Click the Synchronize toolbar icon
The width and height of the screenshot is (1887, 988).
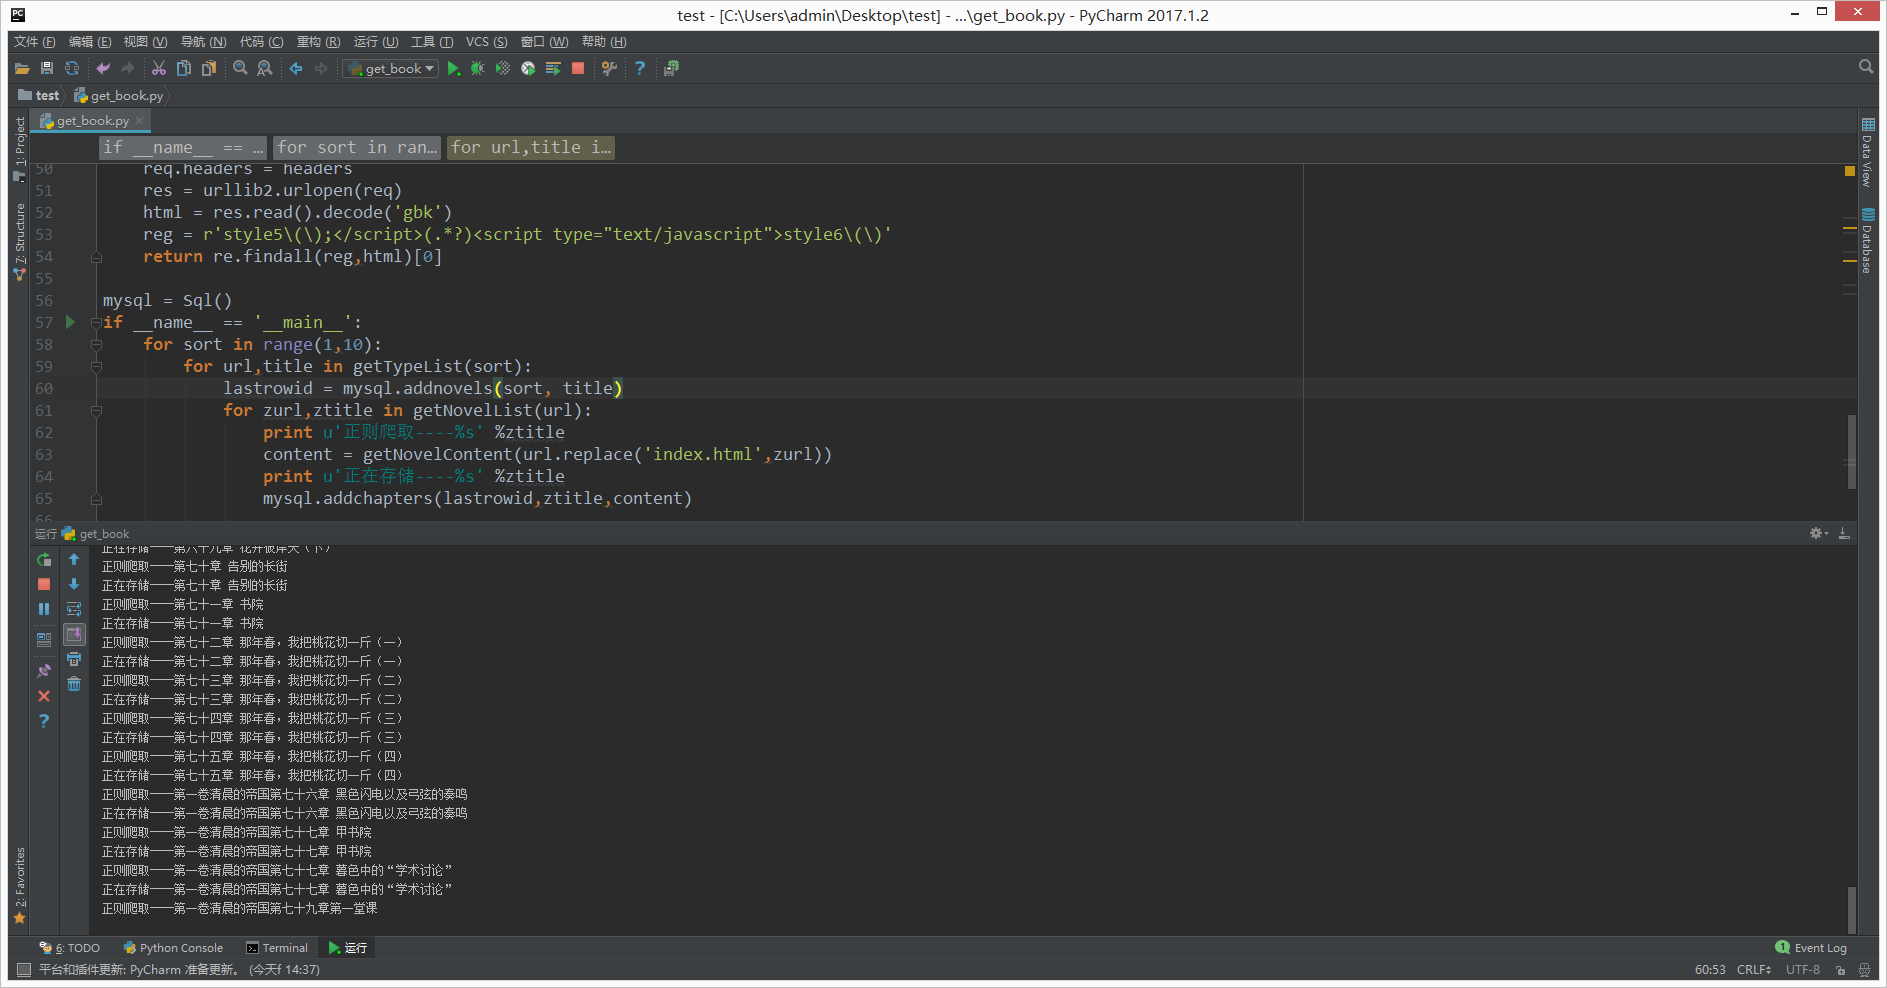[x=72, y=68]
